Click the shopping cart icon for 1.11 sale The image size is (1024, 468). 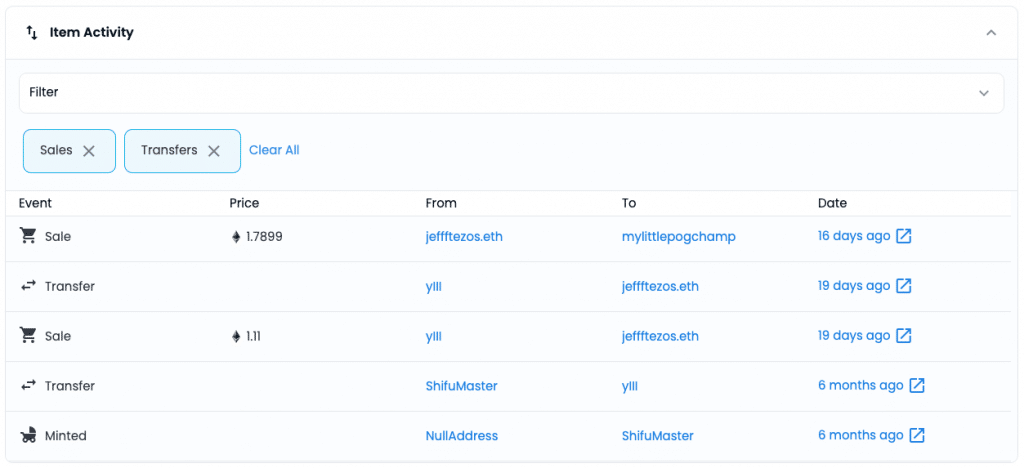click(28, 336)
